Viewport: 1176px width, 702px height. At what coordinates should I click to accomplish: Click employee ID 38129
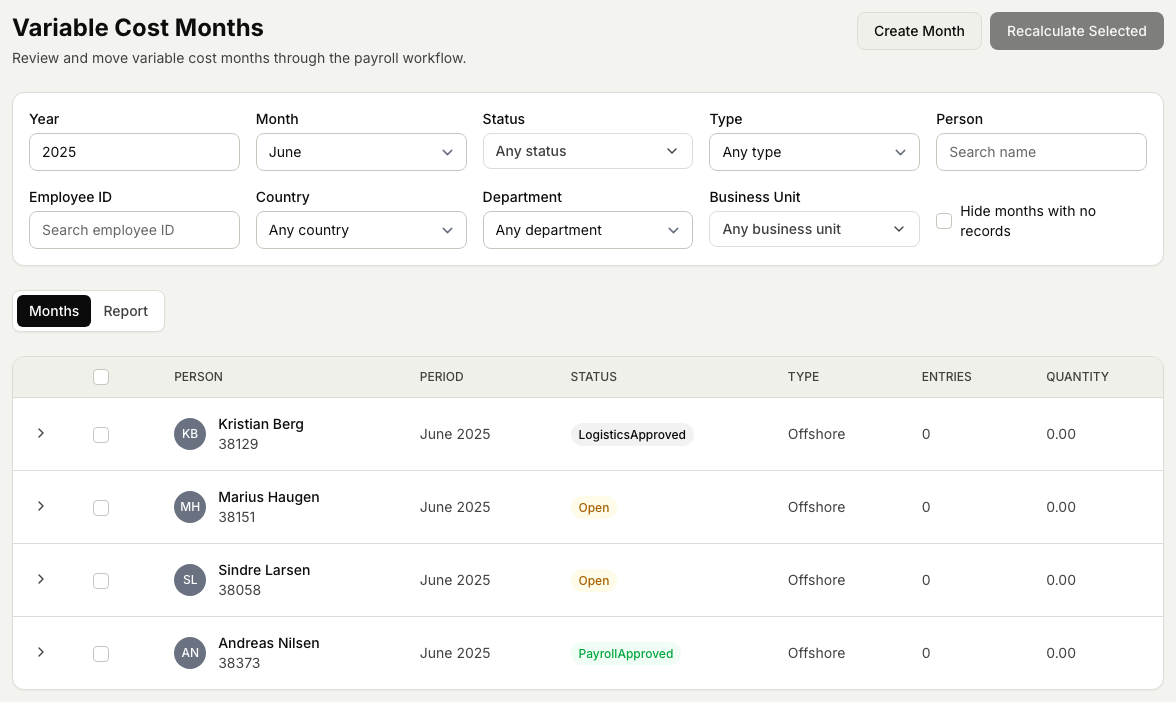pyautogui.click(x=238, y=444)
